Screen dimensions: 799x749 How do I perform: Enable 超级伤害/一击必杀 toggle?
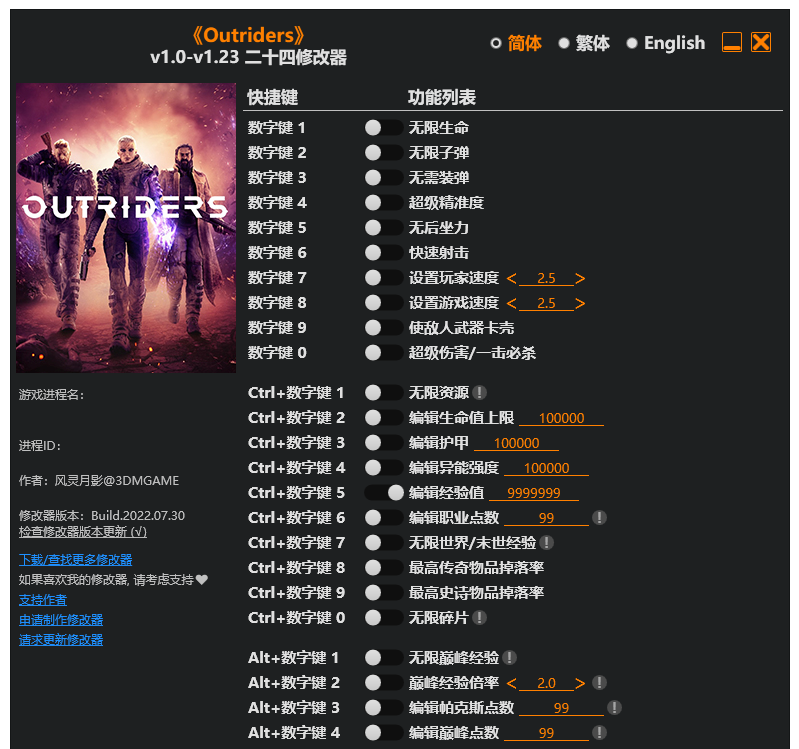coord(384,353)
